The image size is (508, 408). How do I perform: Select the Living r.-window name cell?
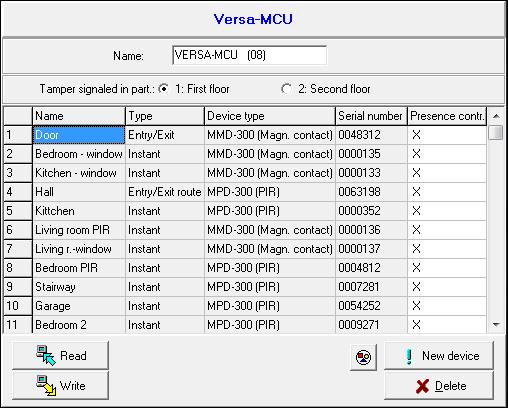click(79, 249)
